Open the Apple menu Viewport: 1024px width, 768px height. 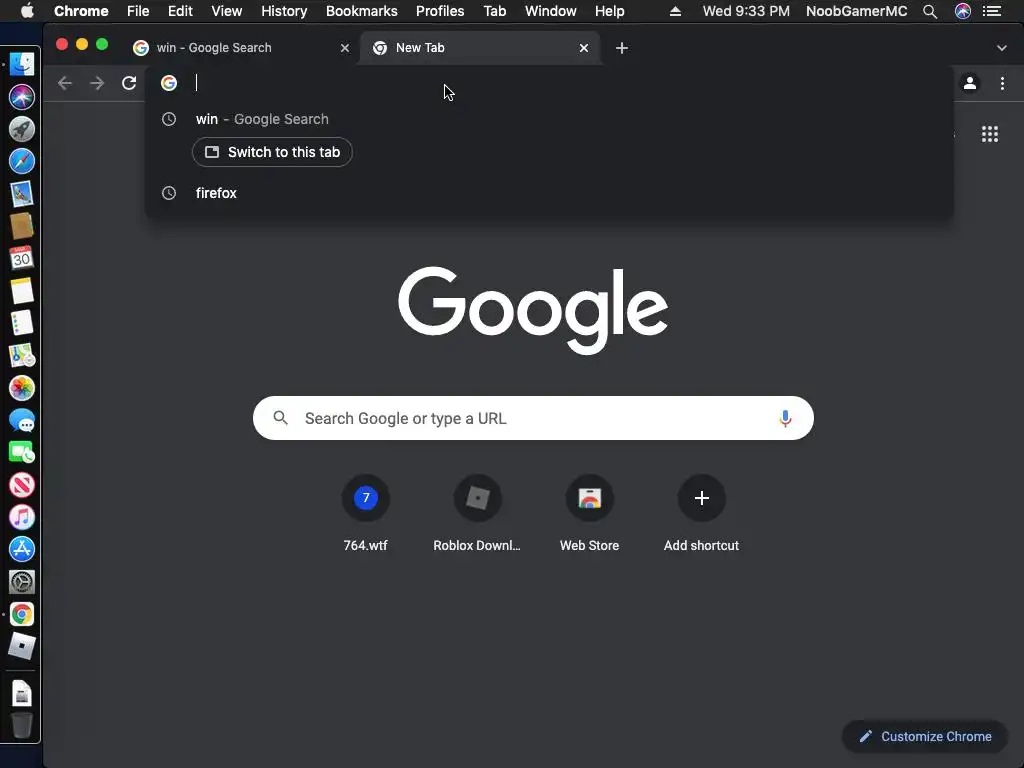(x=27, y=11)
